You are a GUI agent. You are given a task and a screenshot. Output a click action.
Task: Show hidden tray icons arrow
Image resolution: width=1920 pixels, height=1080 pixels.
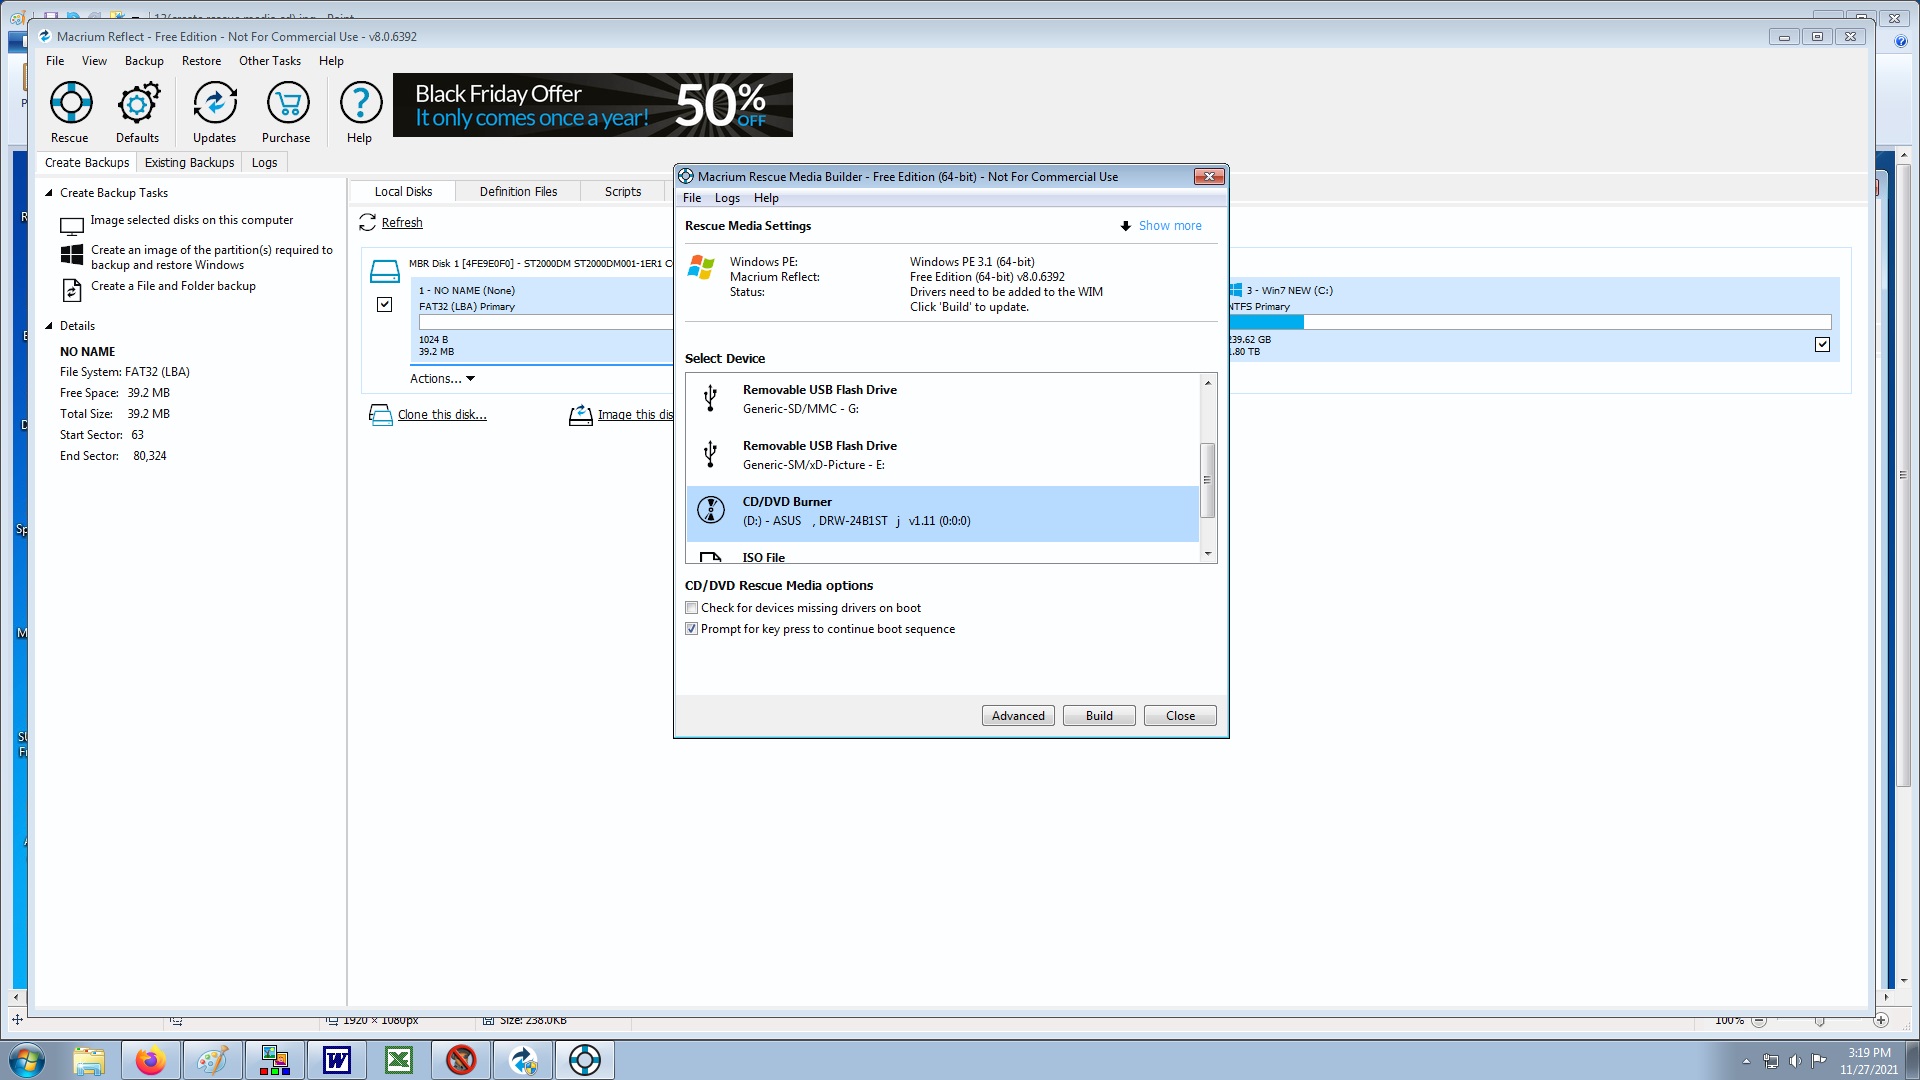[1746, 1061]
